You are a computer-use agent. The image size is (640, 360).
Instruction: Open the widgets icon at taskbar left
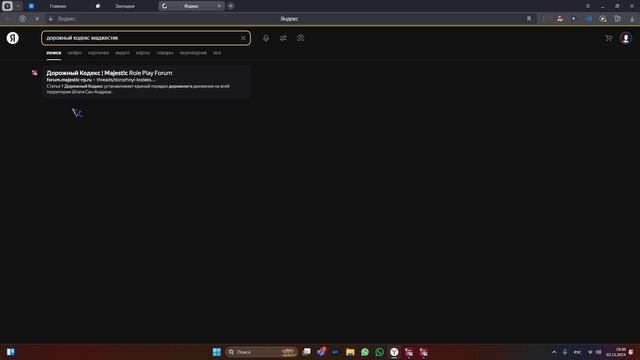11,352
